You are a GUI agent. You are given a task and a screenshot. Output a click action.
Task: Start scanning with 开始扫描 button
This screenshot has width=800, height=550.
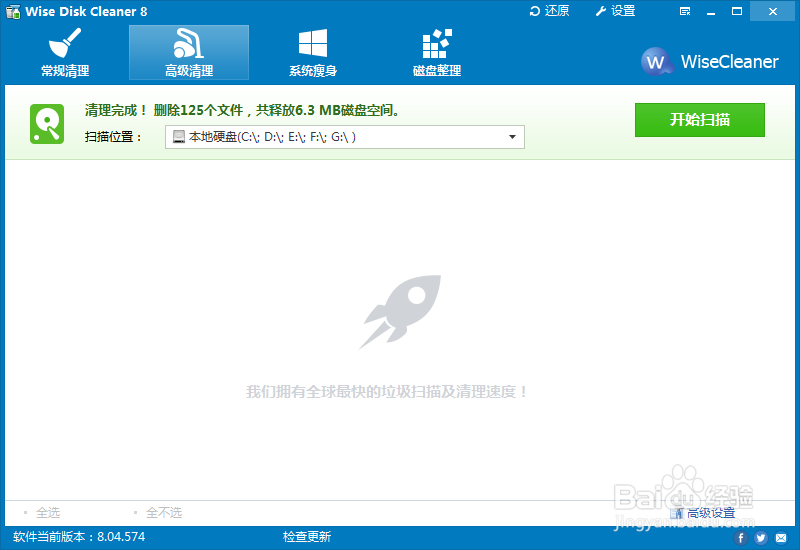tap(699, 120)
